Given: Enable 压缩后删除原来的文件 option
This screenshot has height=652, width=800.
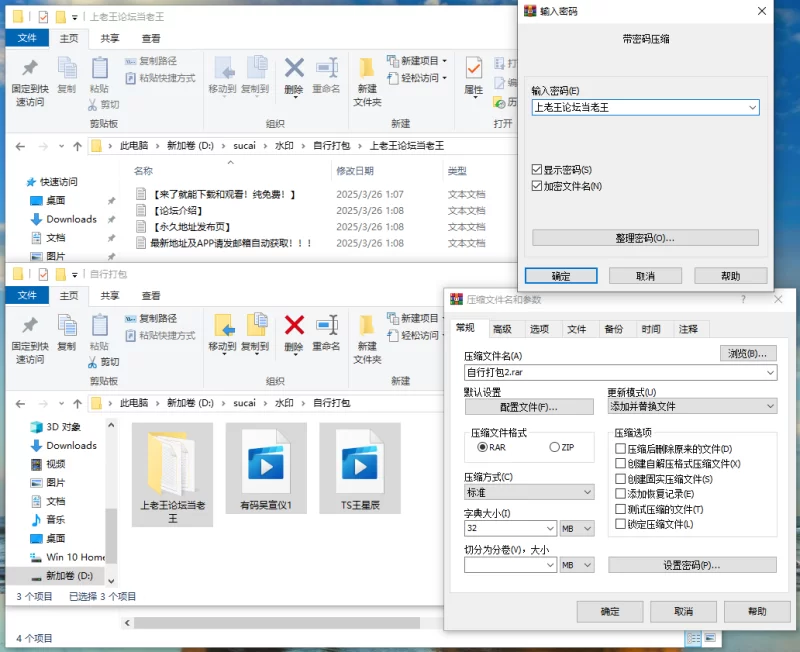Looking at the screenshot, I should [621, 450].
